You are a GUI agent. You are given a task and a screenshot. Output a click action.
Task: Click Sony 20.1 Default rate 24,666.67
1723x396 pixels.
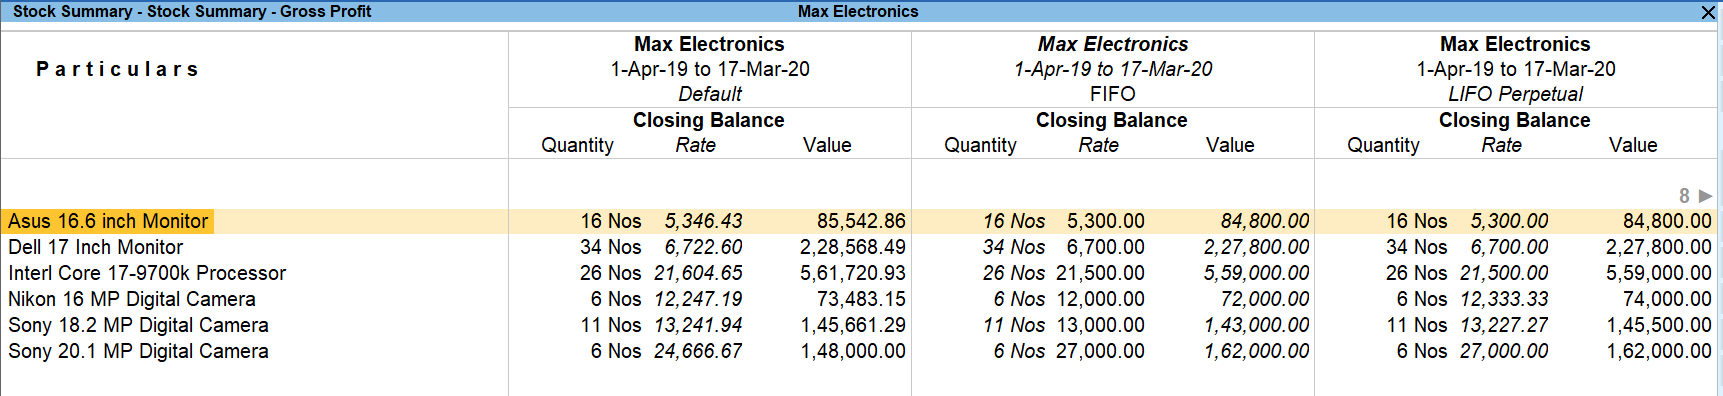coord(699,351)
